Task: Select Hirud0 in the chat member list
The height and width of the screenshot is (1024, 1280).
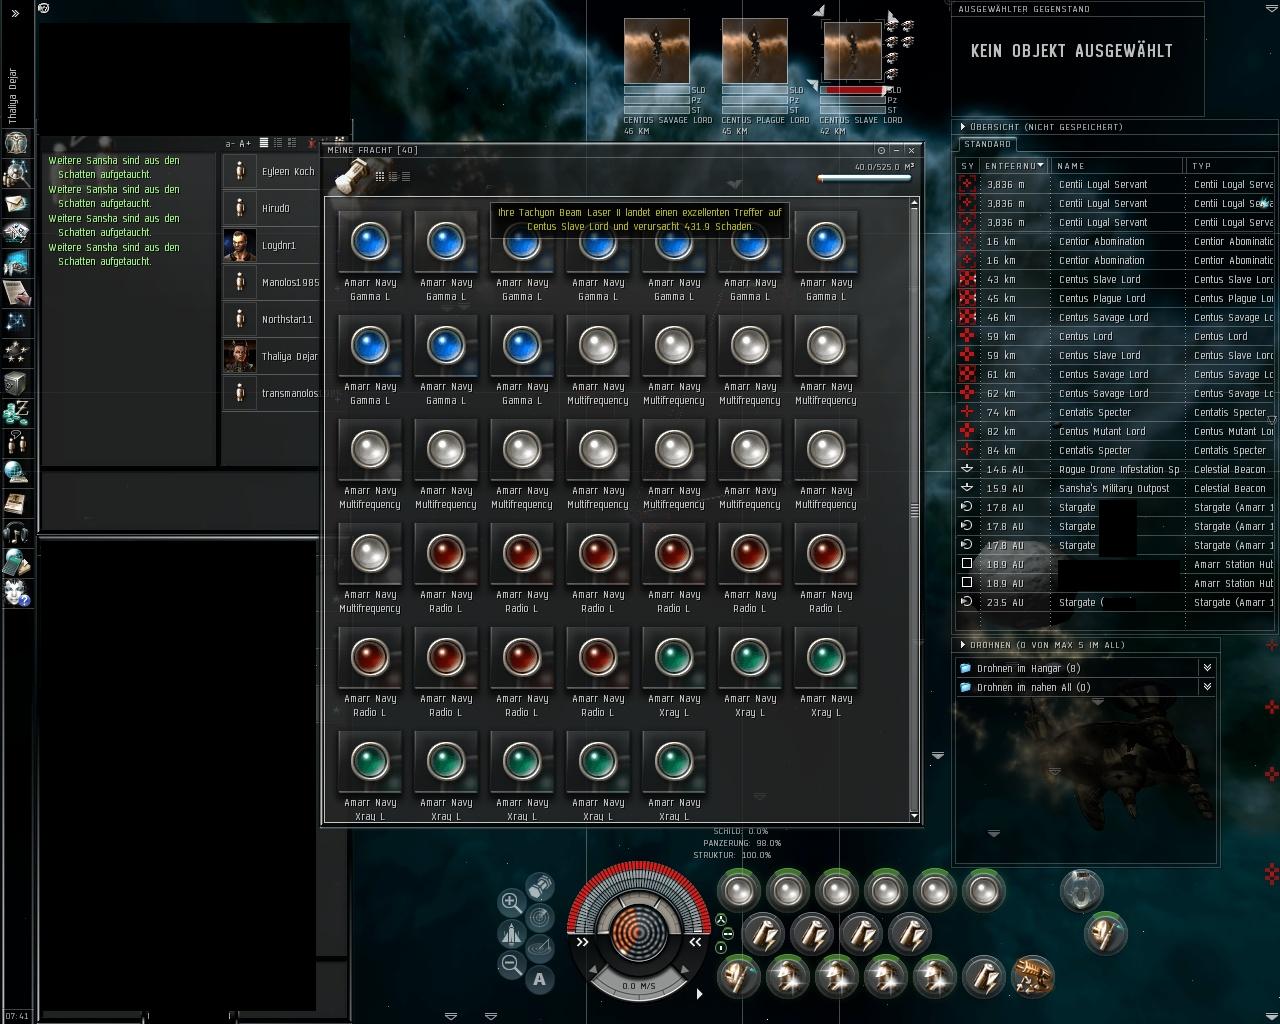Action: [270, 208]
